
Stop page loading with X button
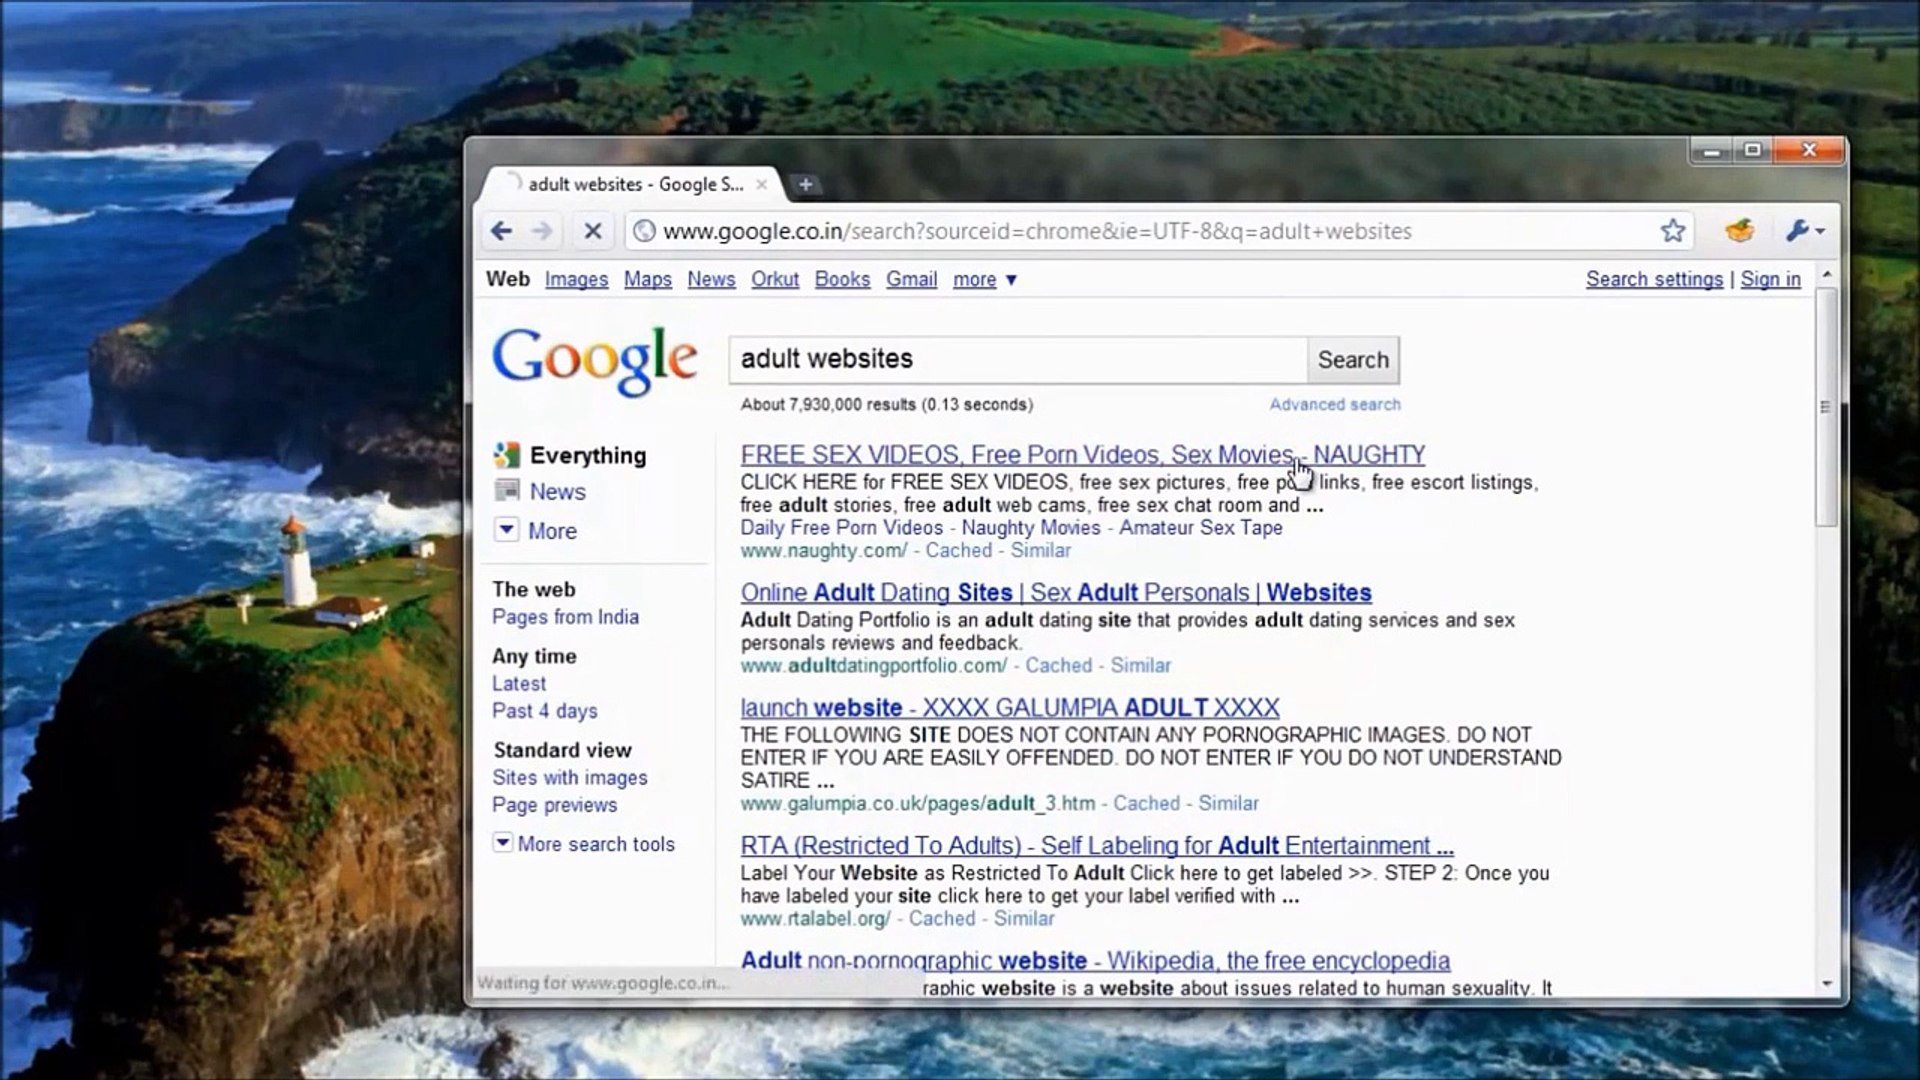click(x=592, y=231)
